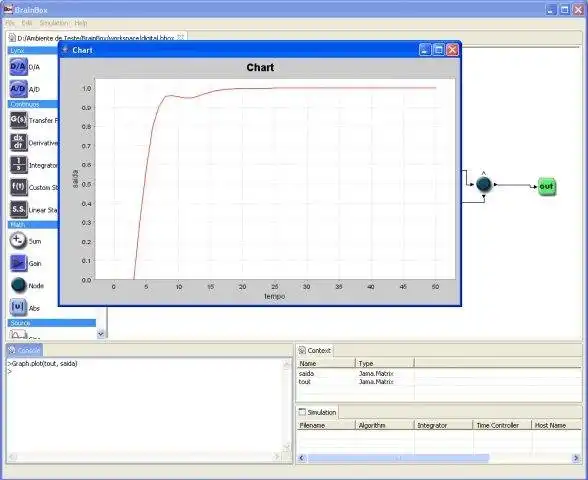
Task: Click the Time Controller column header
Action: 502,425
